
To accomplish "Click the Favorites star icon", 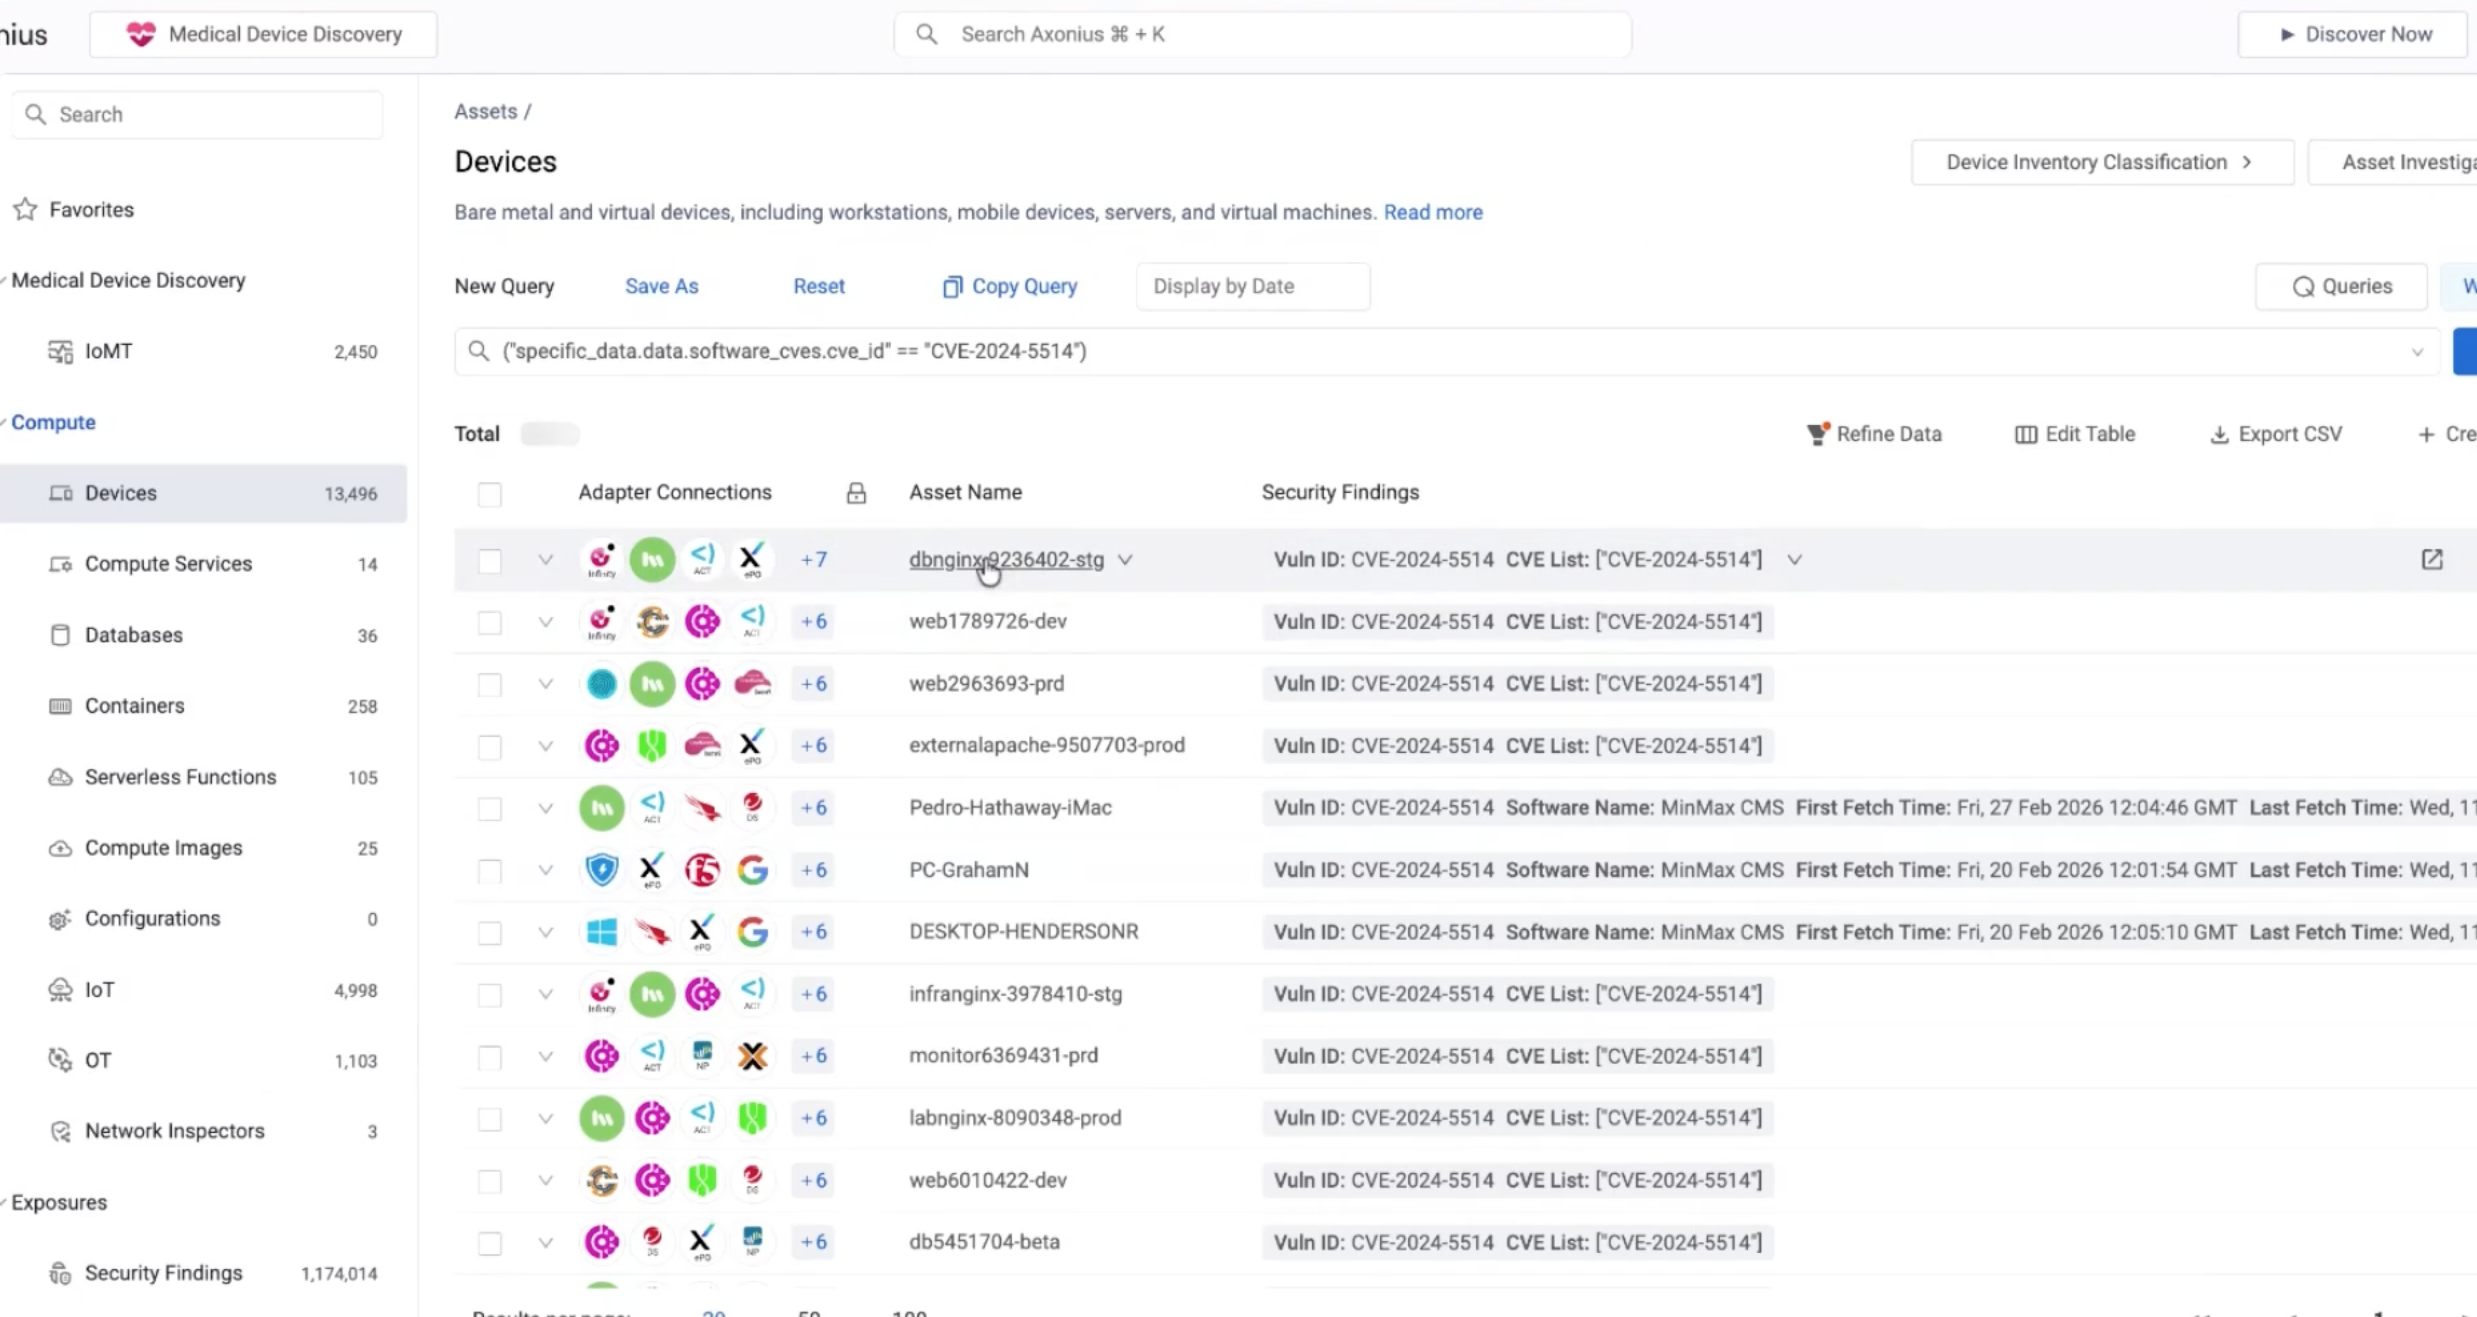I will click(25, 209).
